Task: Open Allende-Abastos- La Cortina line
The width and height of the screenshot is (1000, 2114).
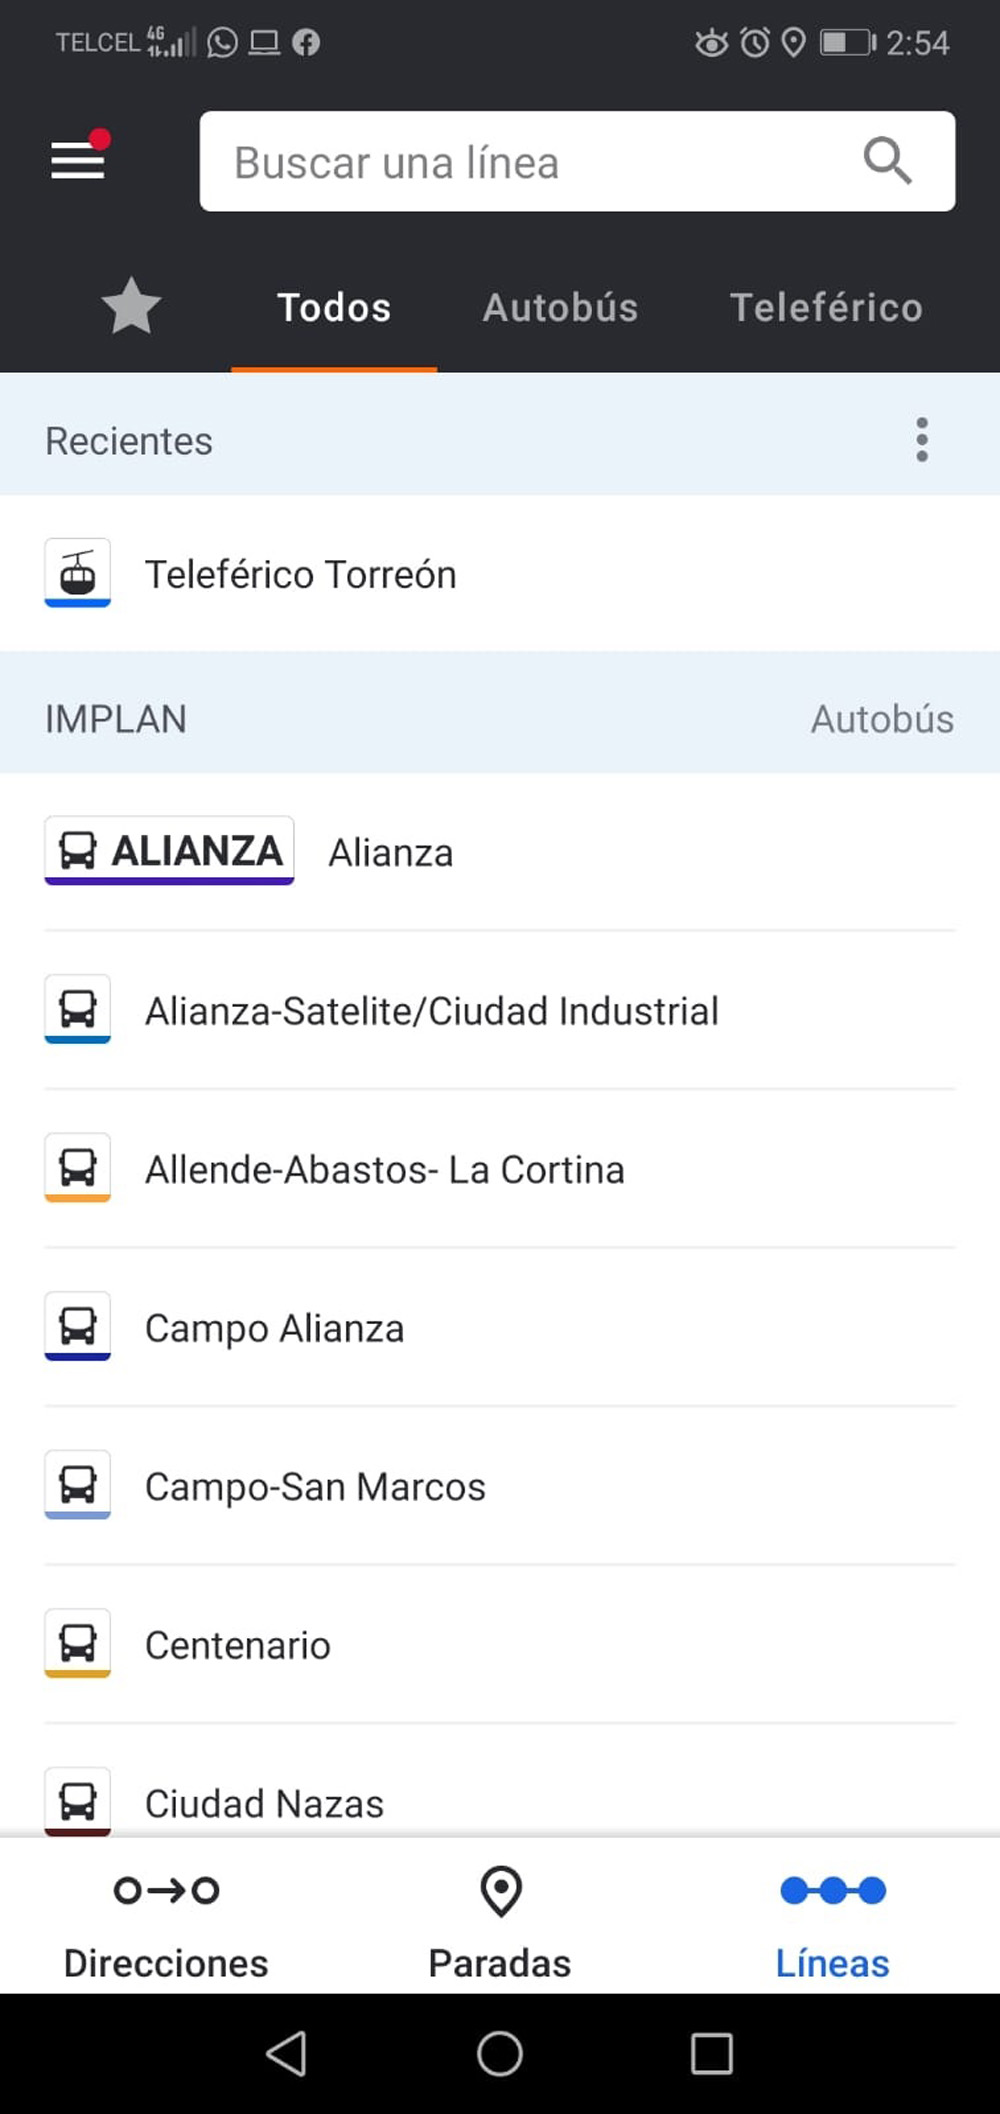Action: (x=385, y=1170)
